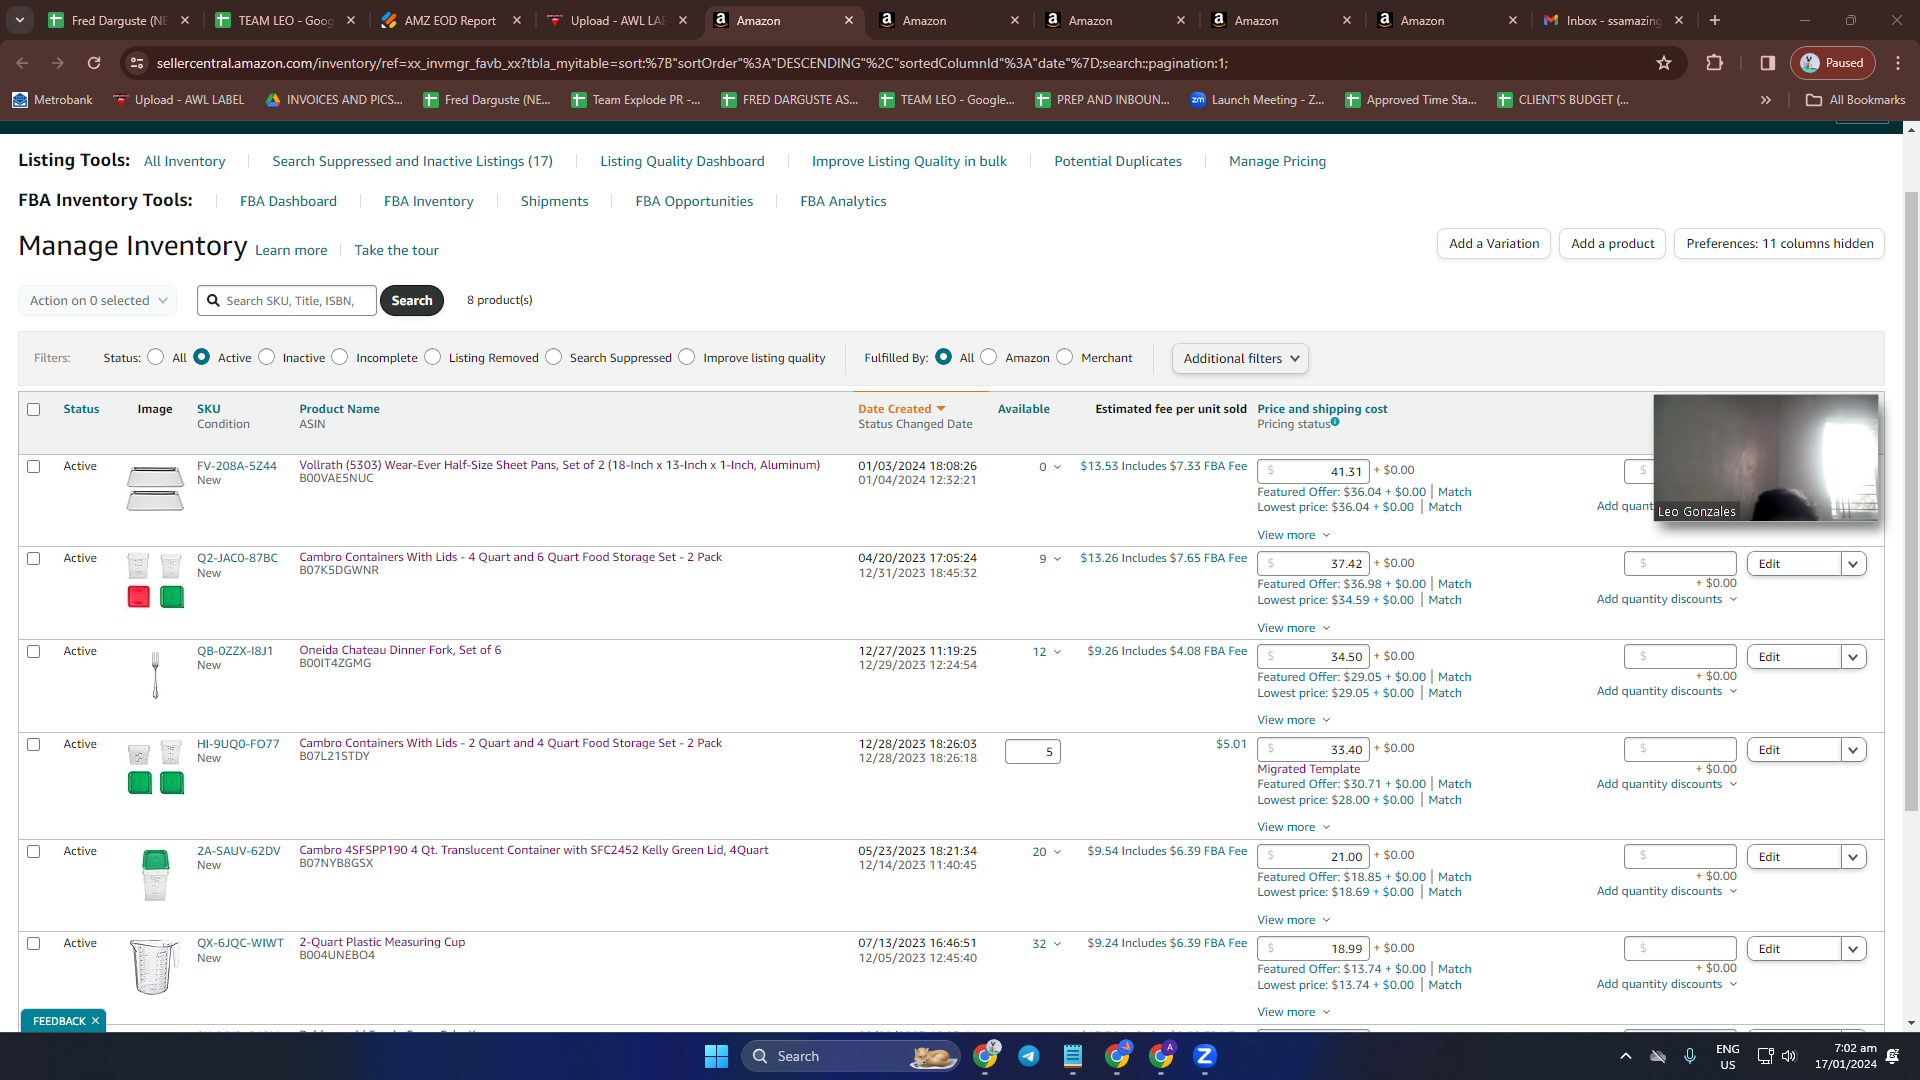Switch to the Inbox Gmail tab
1920x1080 pixels.
tap(1611, 20)
